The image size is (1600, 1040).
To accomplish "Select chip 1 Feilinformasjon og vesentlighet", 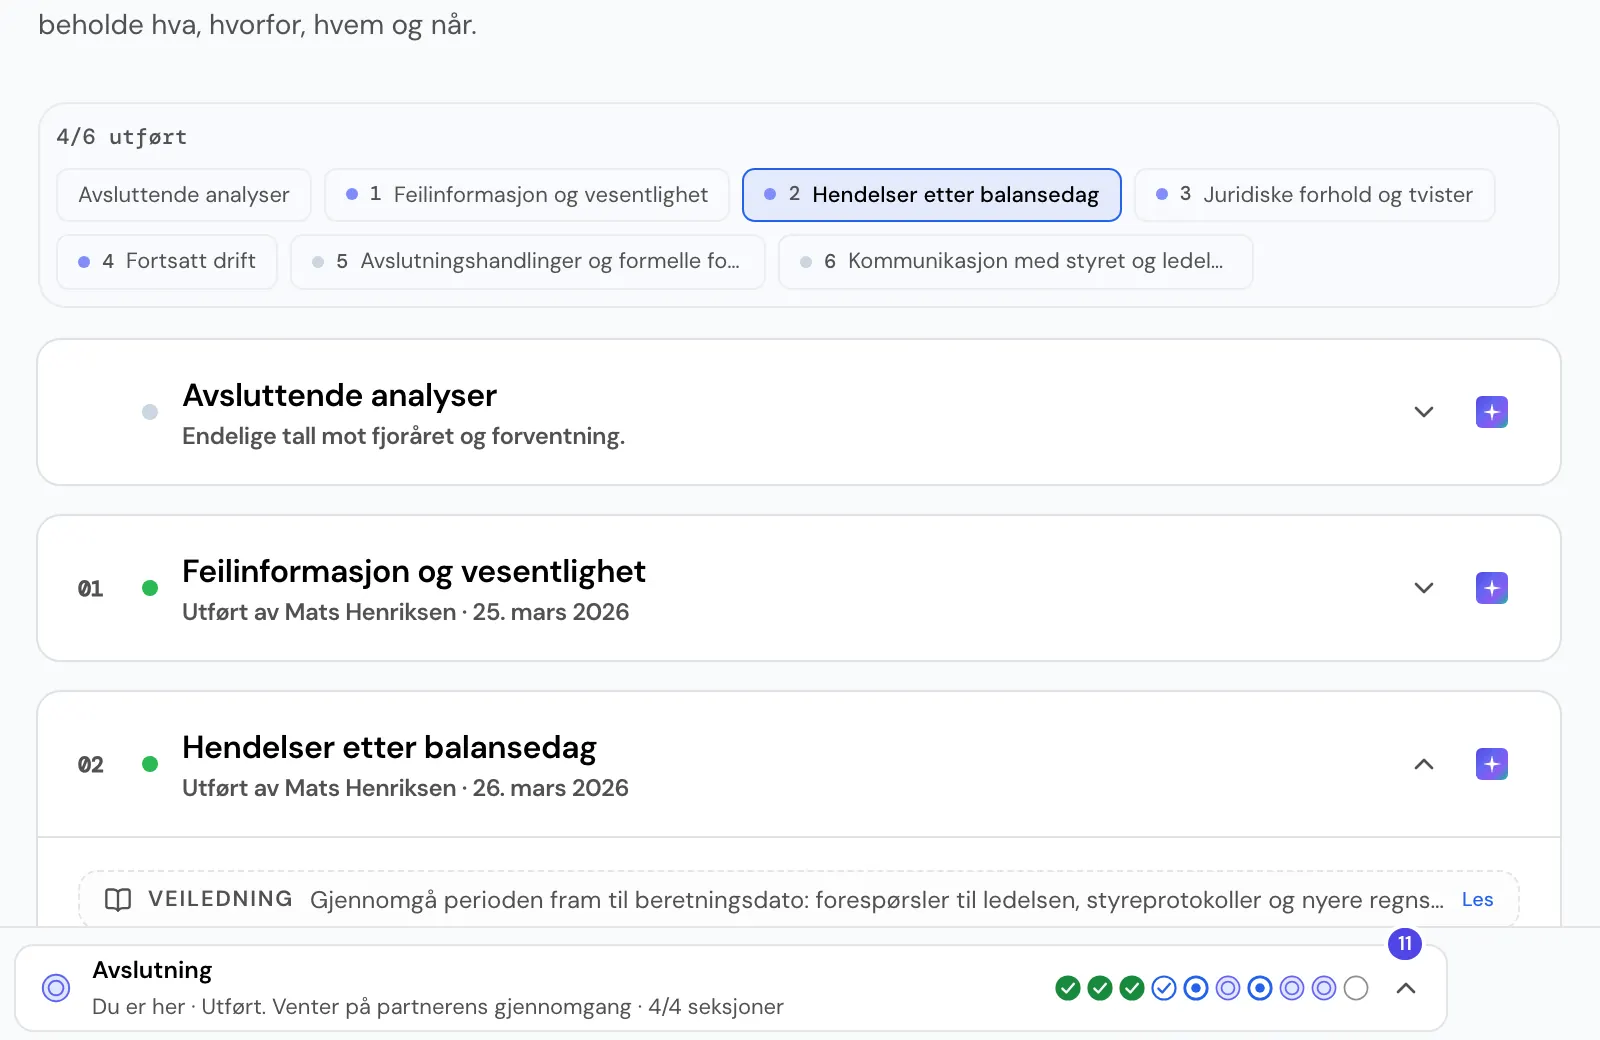I will point(527,195).
